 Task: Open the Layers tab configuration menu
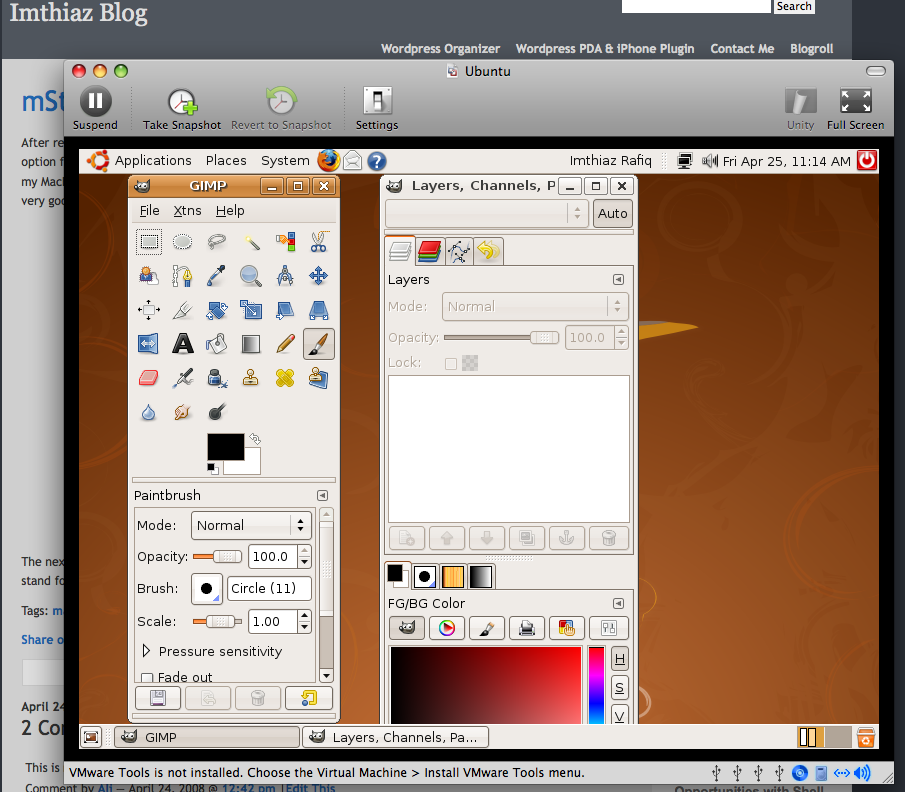click(x=618, y=279)
